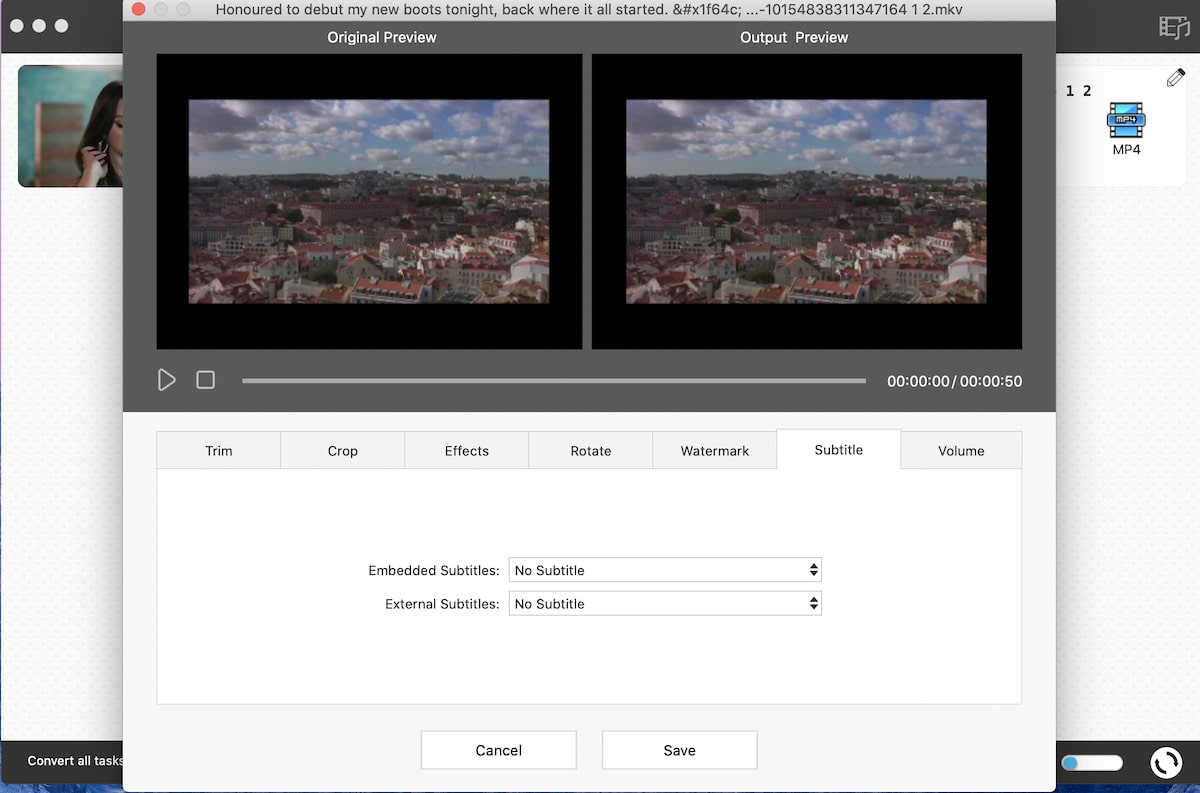Switch to the Watermark tab
1200x793 pixels.
point(714,451)
